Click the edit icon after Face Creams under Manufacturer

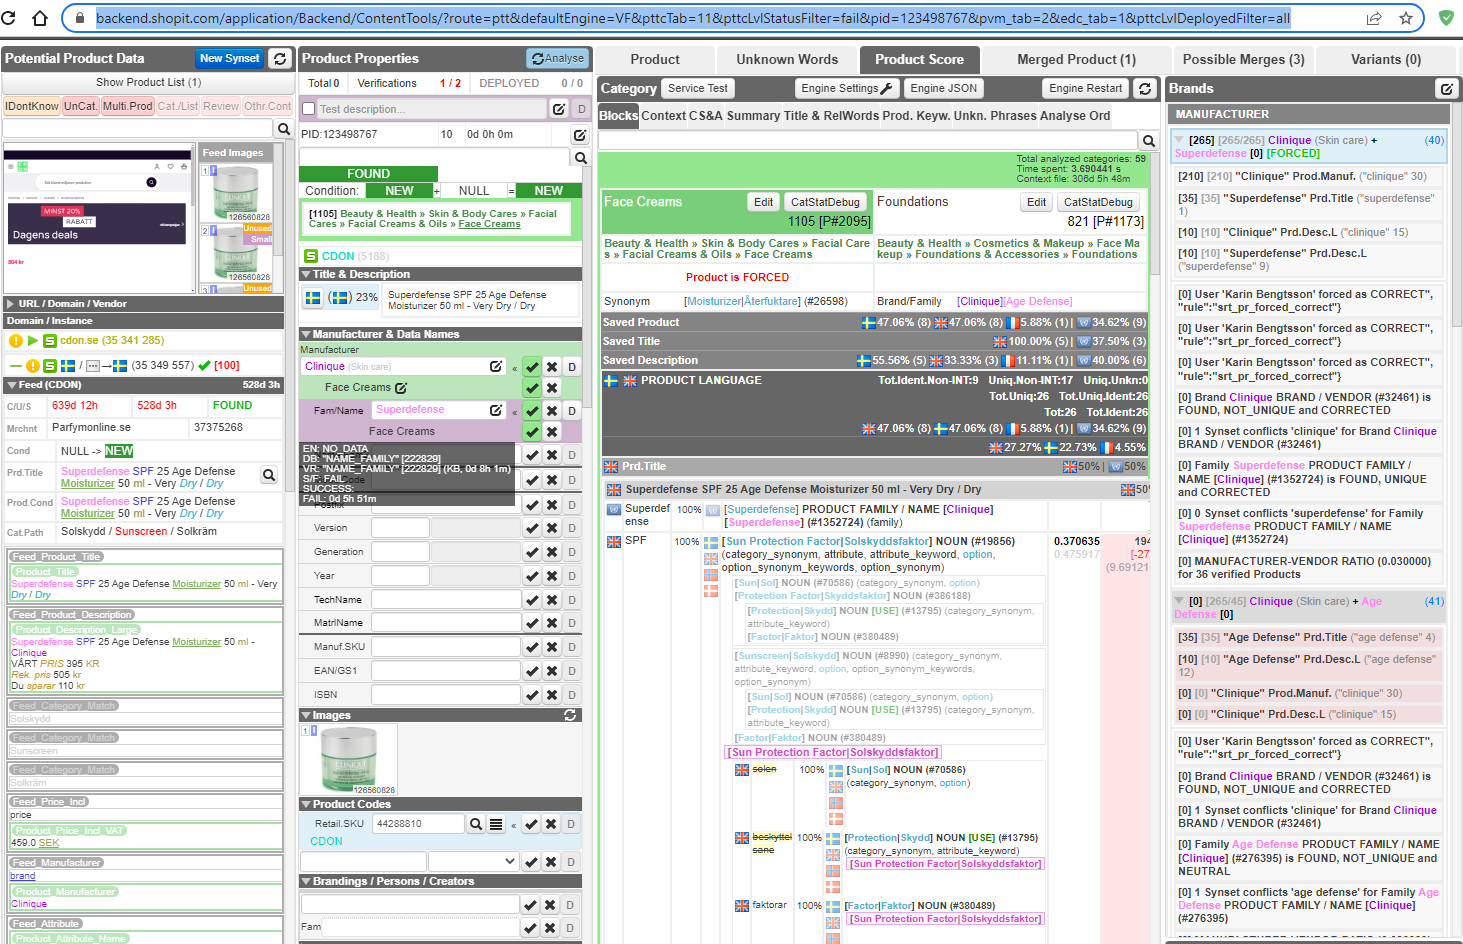click(x=401, y=388)
